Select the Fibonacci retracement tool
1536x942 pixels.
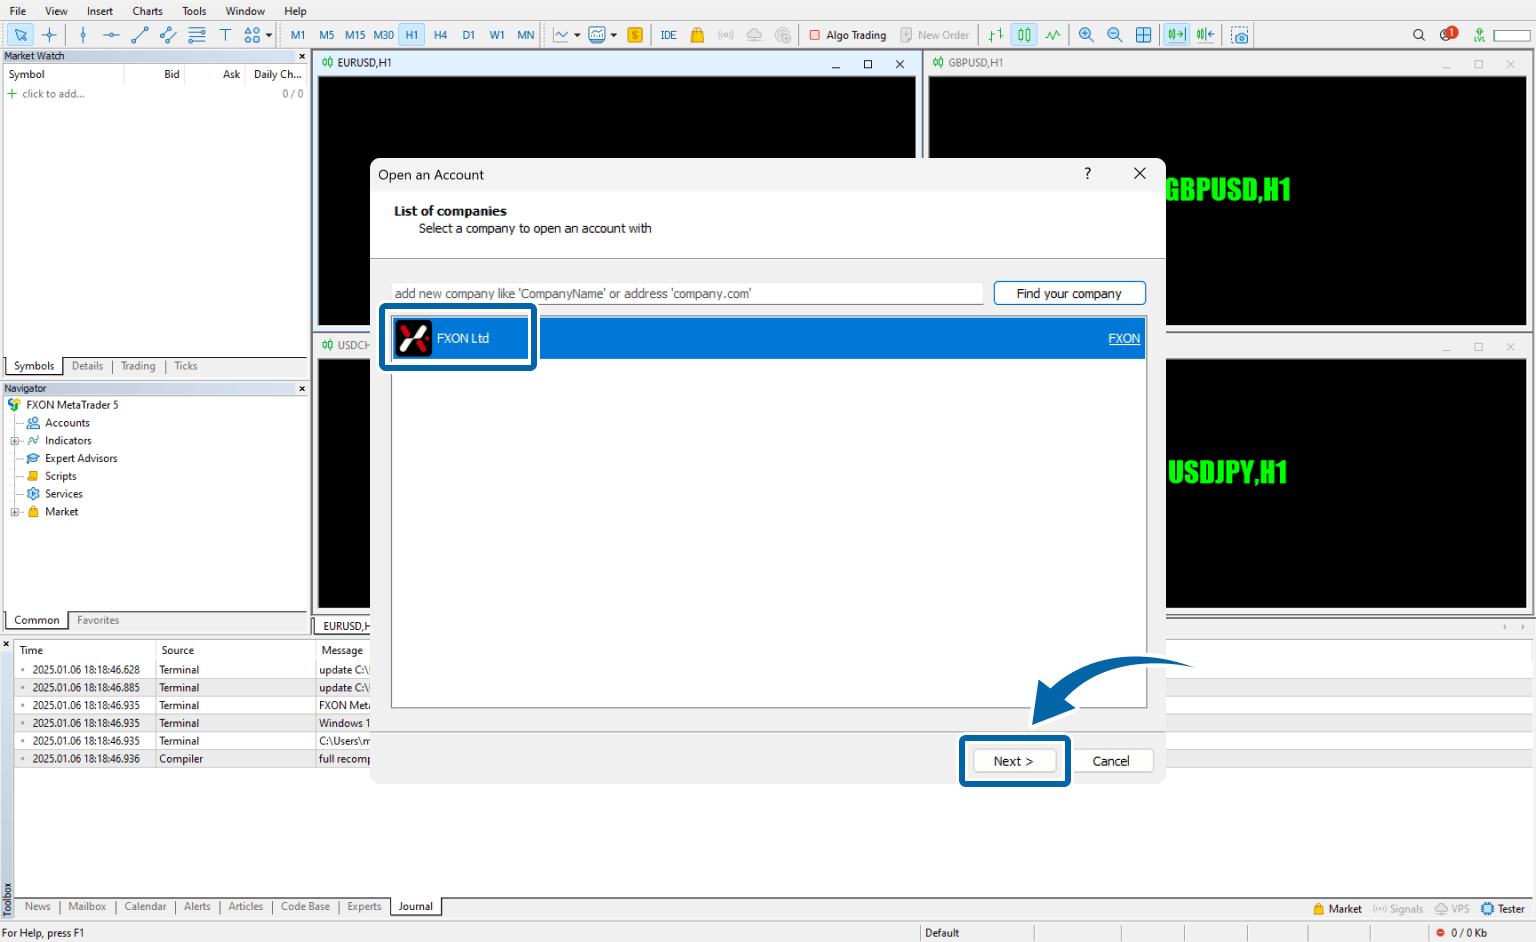point(197,35)
